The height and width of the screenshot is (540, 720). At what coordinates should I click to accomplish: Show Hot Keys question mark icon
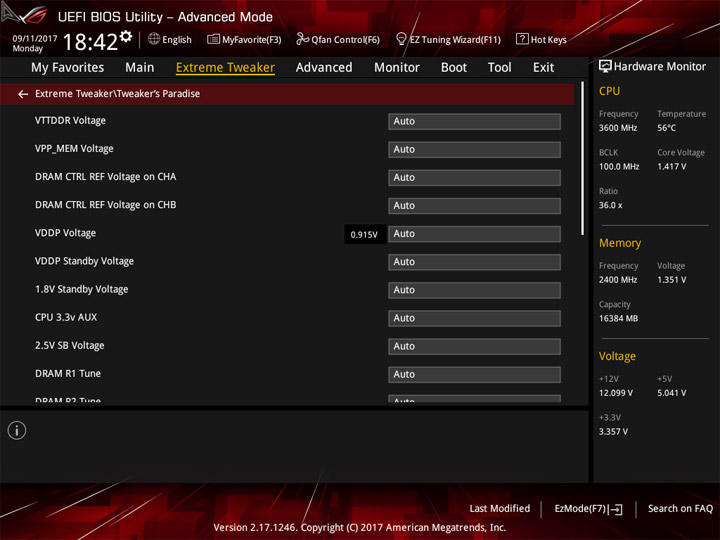(x=522, y=39)
